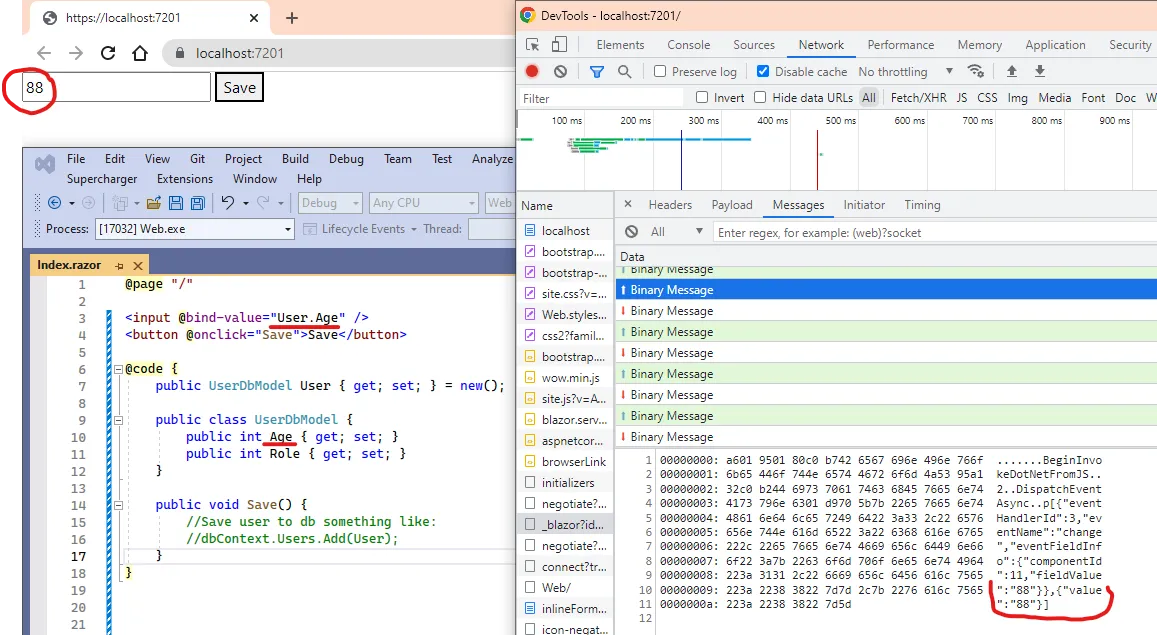Switch to the Payload tab
Viewport: 1157px width, 635px height.
pos(731,205)
